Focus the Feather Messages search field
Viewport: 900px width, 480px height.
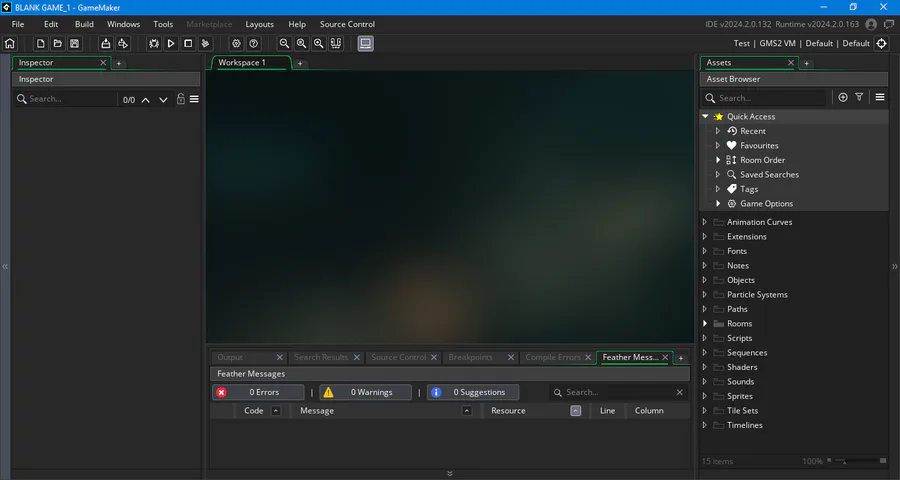[x=618, y=392]
